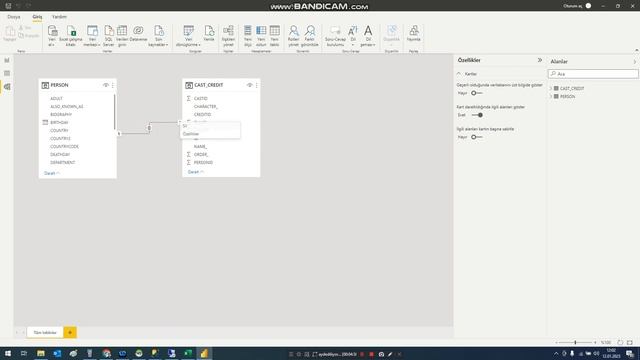This screenshot has height=360, width=640.
Task: Click the Oturum aç sign-in button
Action: (577, 6)
